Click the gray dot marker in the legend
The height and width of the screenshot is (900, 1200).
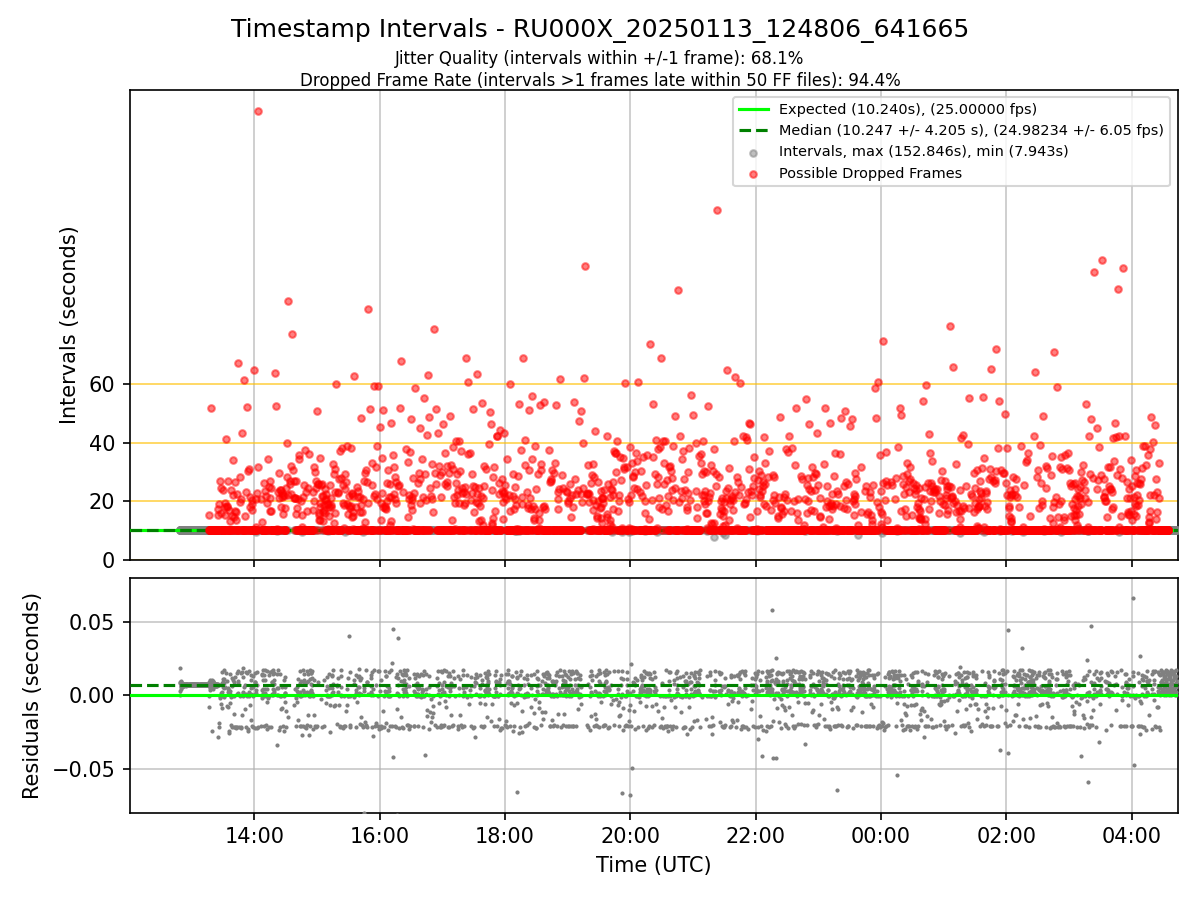pos(754,152)
